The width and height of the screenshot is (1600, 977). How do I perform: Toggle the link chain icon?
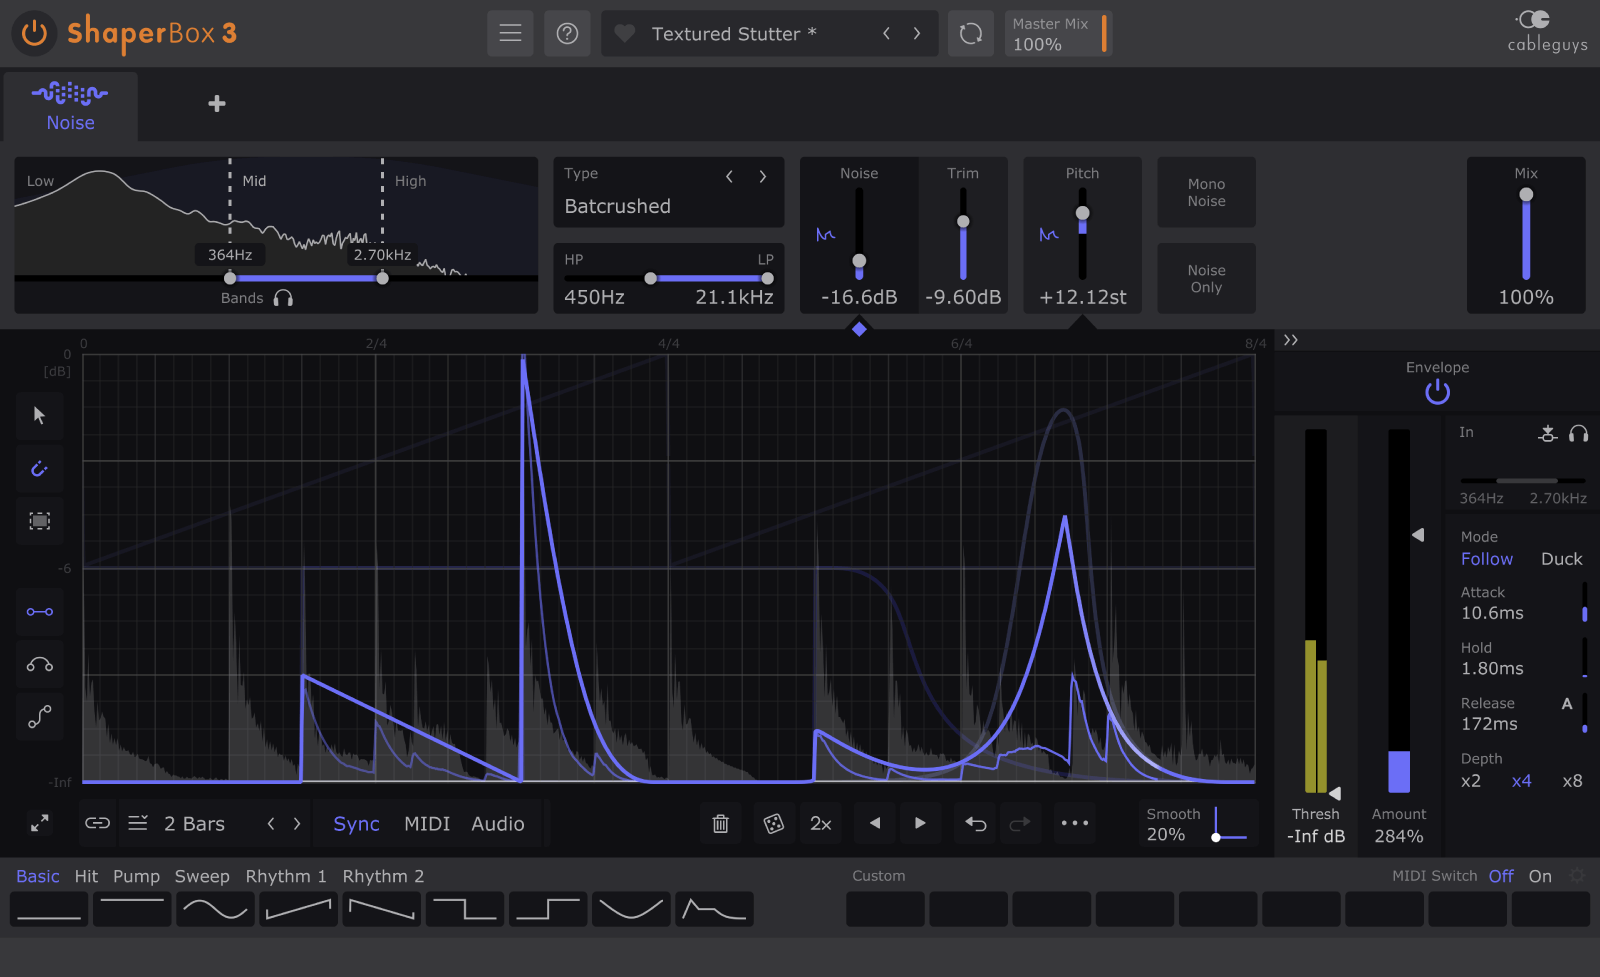click(97, 823)
